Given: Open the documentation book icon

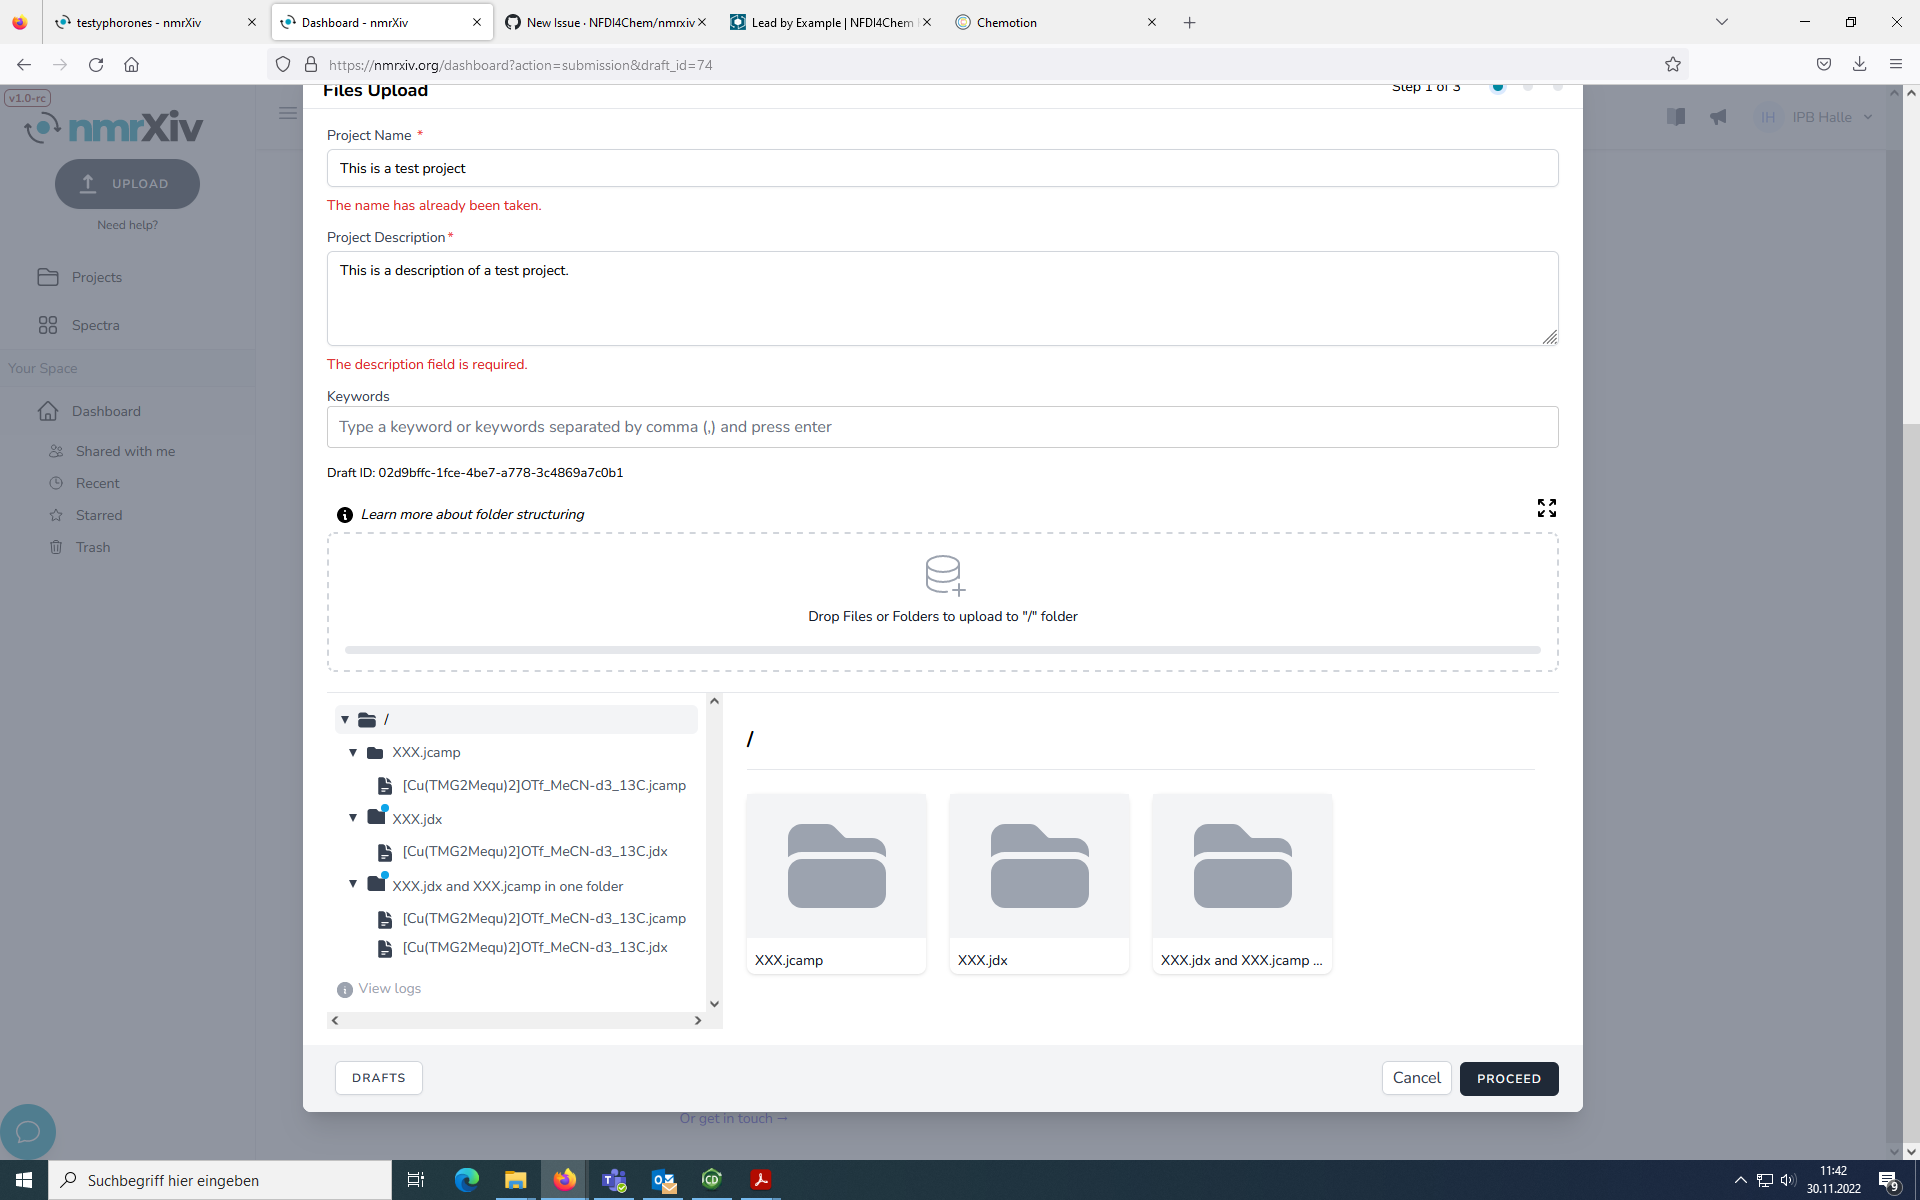Looking at the screenshot, I should coord(1676,117).
